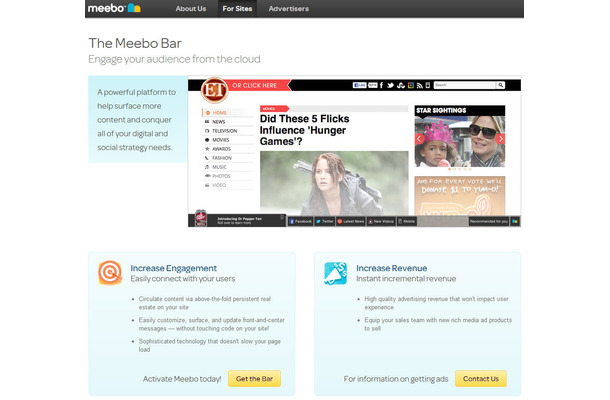The image size is (610, 400).
Task: Click the red OR CLICK HERE banner
Action: click(x=259, y=85)
